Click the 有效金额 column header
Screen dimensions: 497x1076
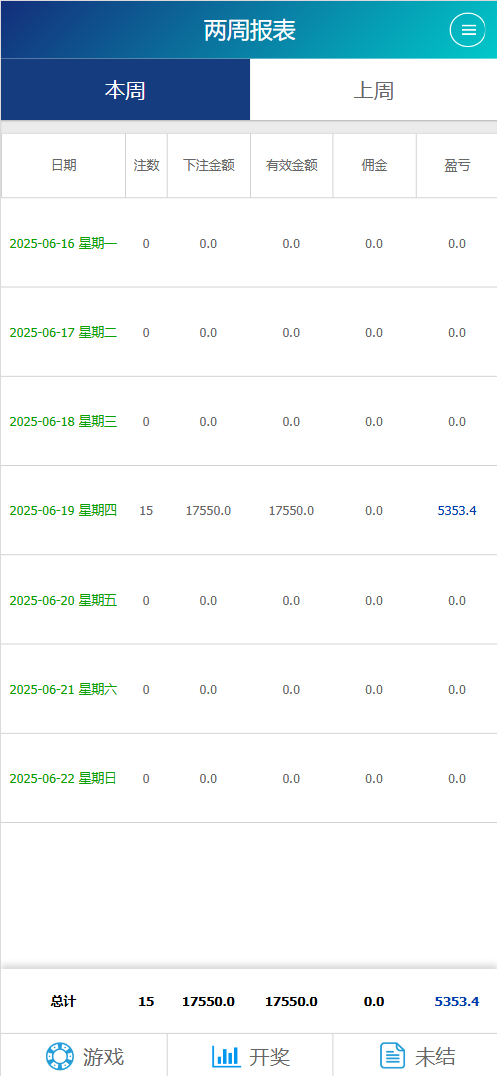point(292,165)
